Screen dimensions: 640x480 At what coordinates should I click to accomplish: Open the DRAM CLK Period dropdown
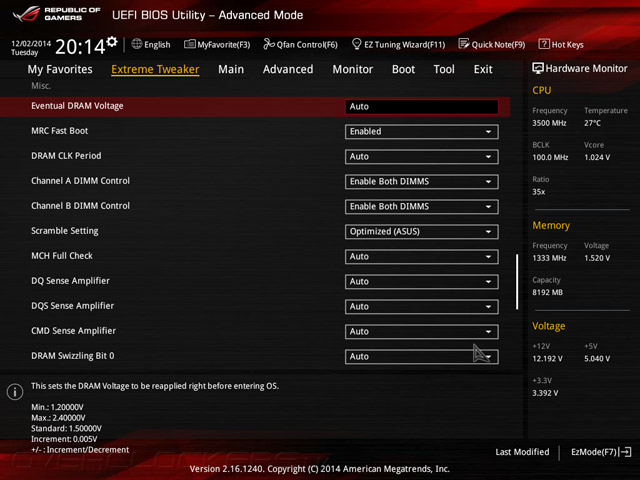[x=422, y=157]
